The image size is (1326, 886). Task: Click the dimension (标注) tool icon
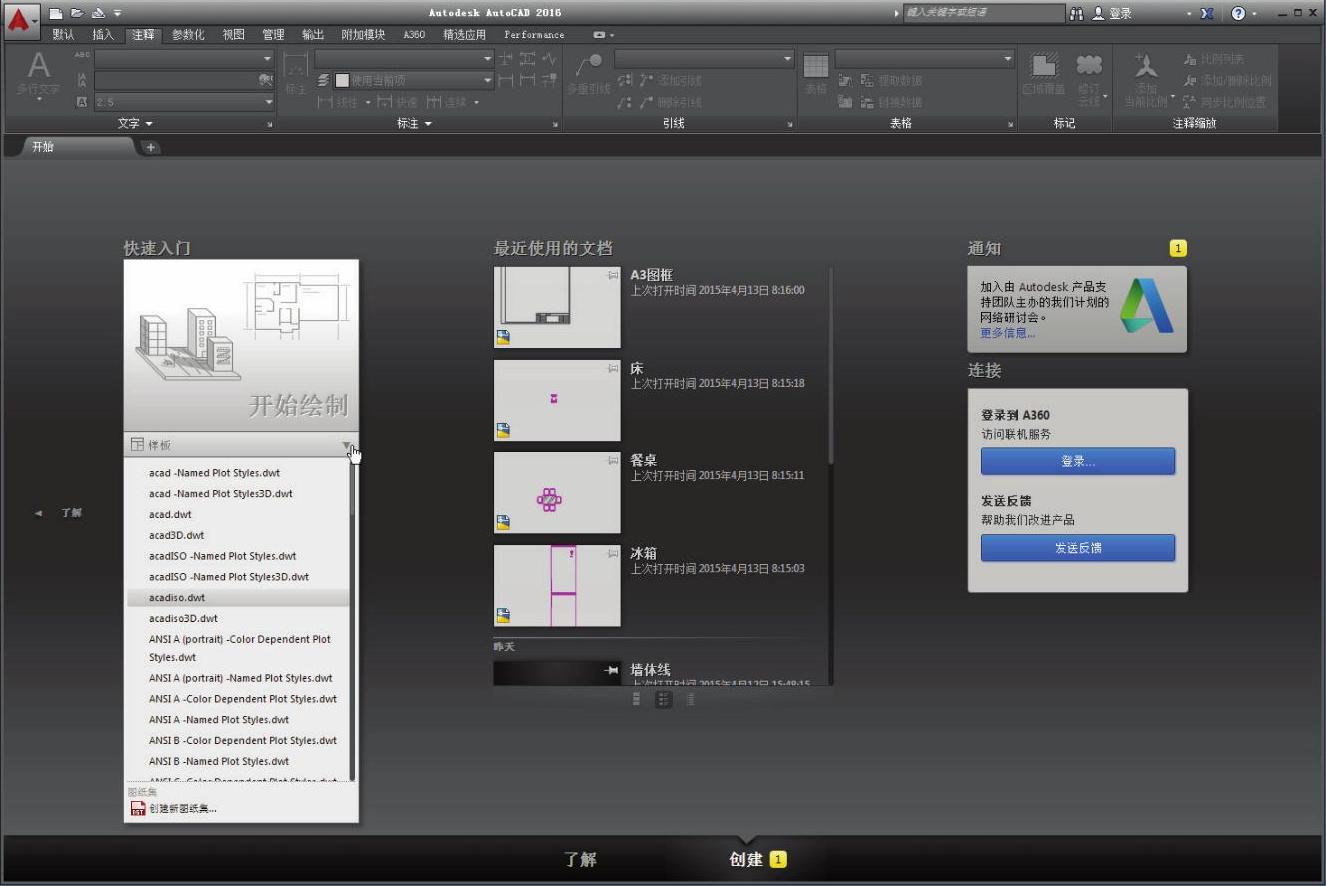(295, 66)
